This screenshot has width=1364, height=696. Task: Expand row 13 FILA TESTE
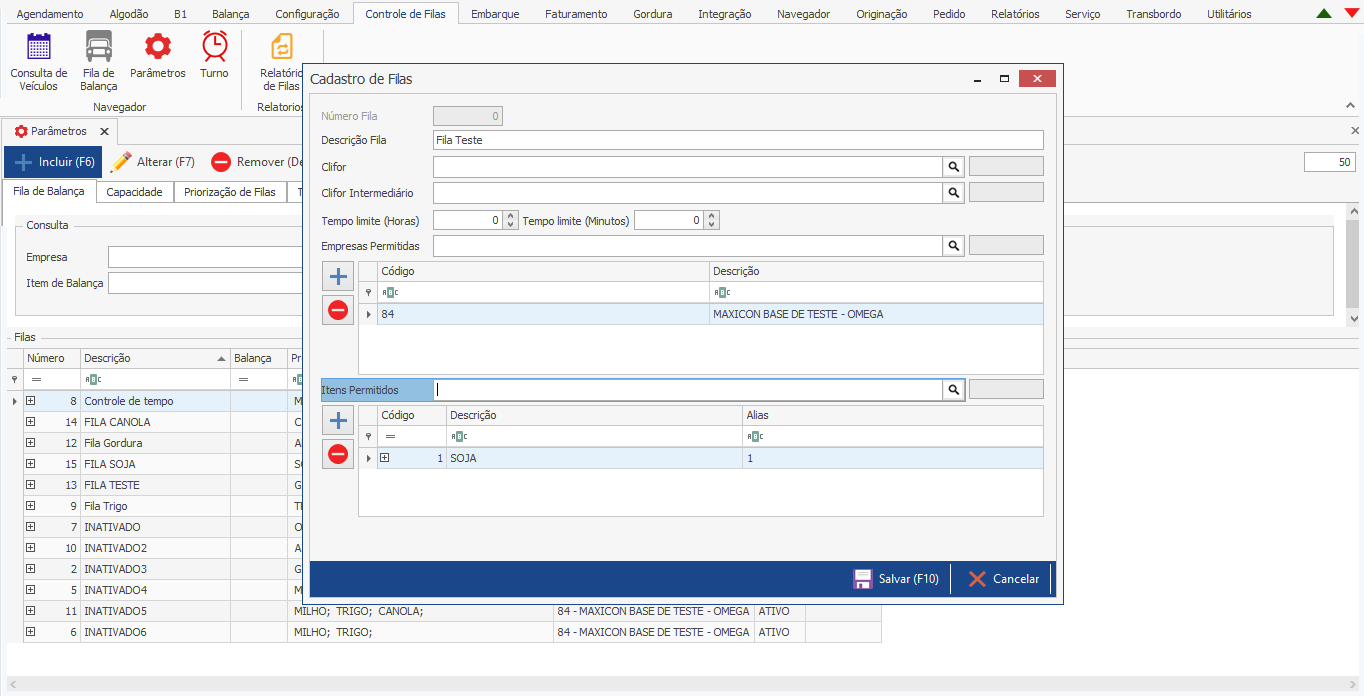point(31,485)
